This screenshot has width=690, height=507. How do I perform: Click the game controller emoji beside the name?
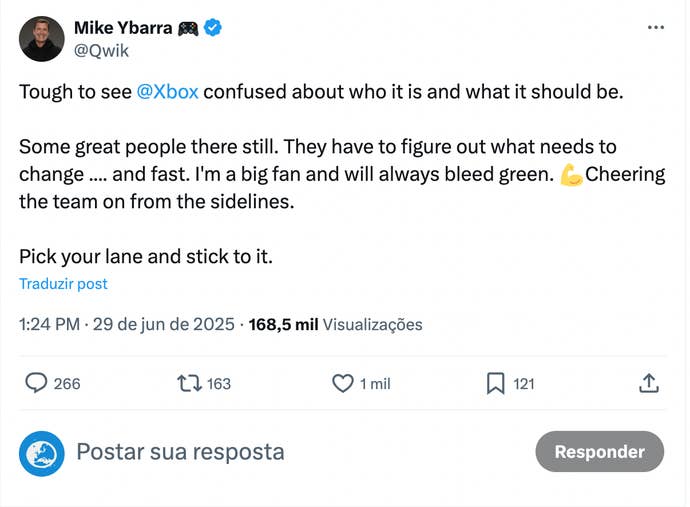(x=188, y=28)
